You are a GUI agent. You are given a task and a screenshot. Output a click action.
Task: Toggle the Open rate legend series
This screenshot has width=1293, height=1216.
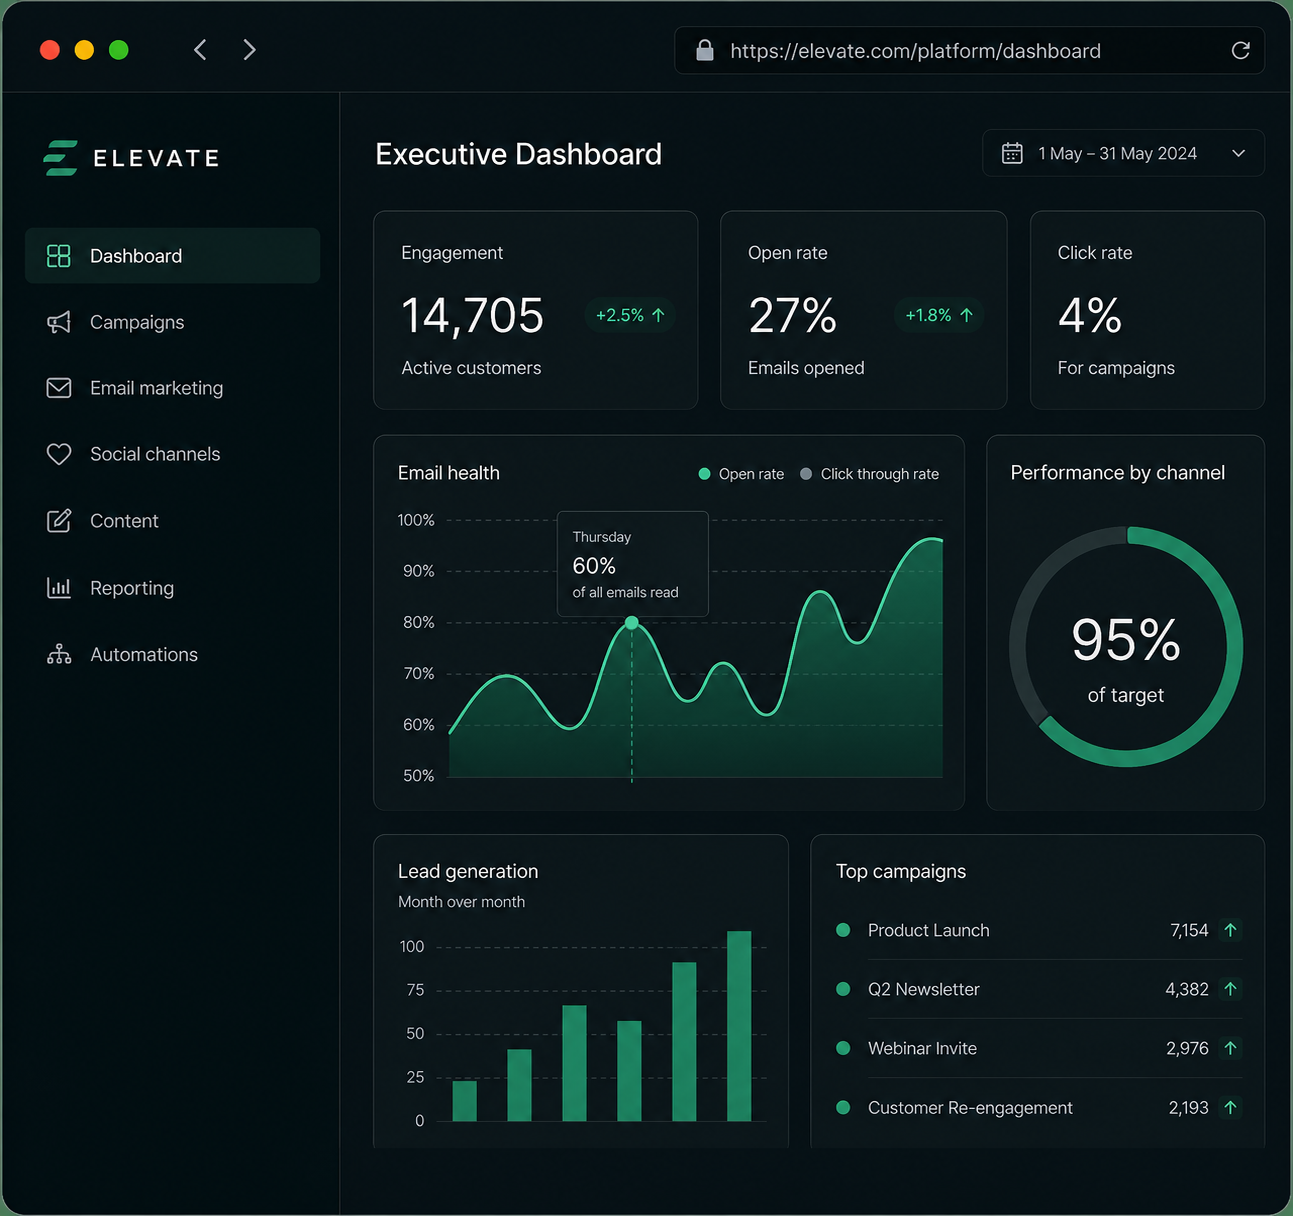[x=741, y=474]
